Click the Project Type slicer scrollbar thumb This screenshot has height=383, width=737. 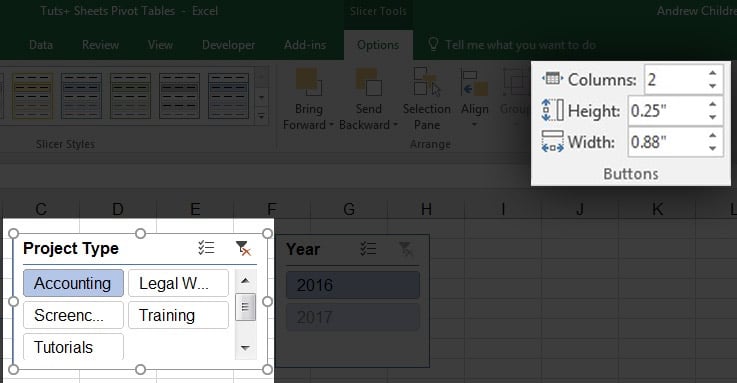tap(245, 307)
